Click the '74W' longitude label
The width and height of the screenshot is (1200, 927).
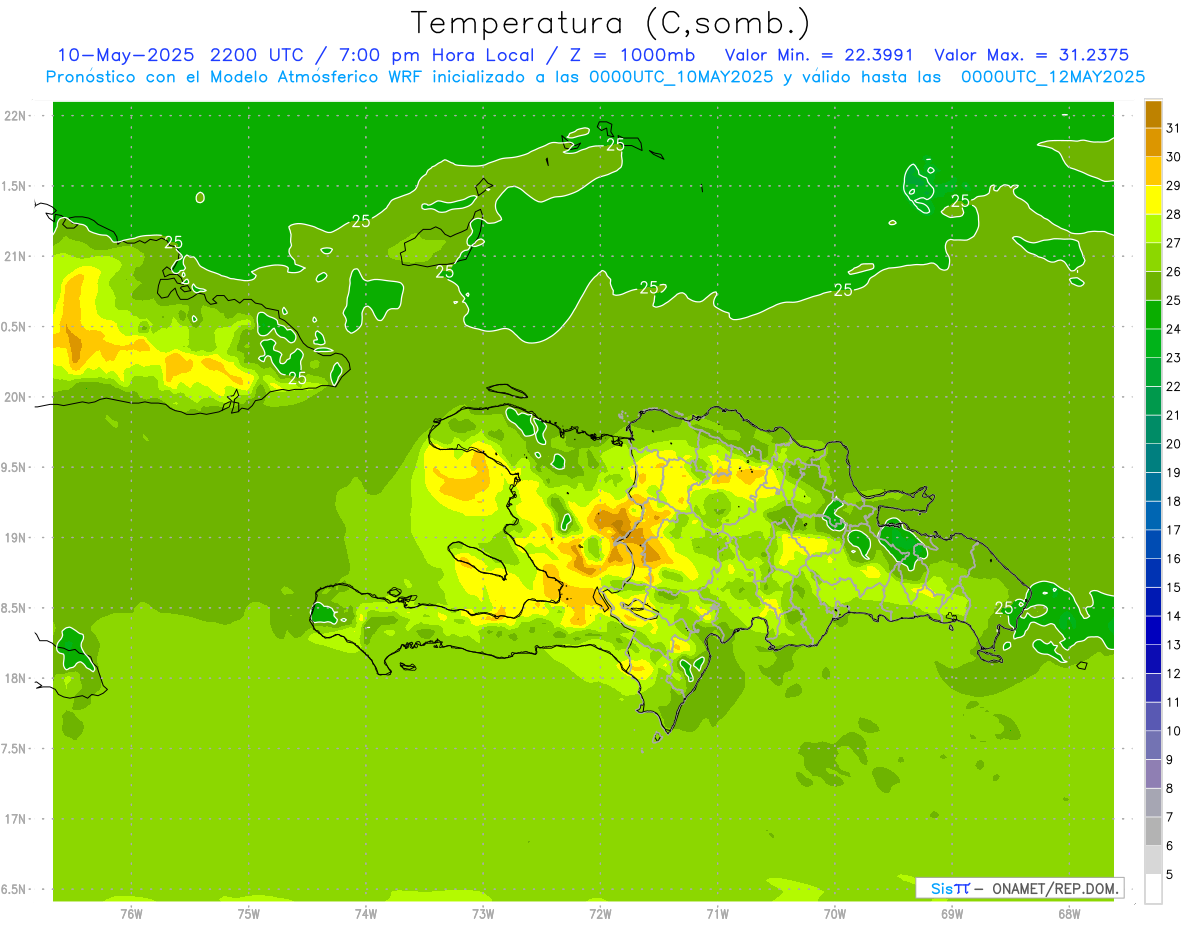(366, 913)
